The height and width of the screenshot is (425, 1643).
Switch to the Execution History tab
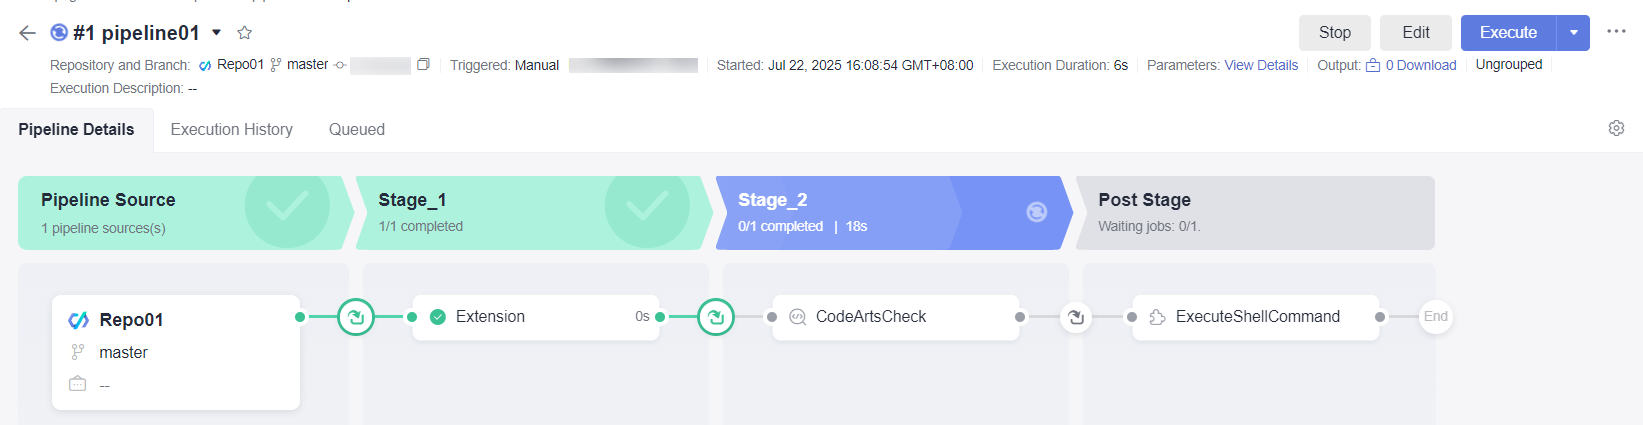(x=231, y=129)
